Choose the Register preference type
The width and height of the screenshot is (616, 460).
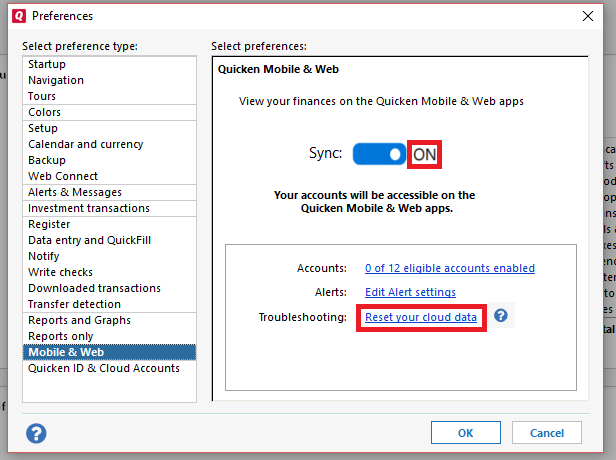click(x=109, y=224)
